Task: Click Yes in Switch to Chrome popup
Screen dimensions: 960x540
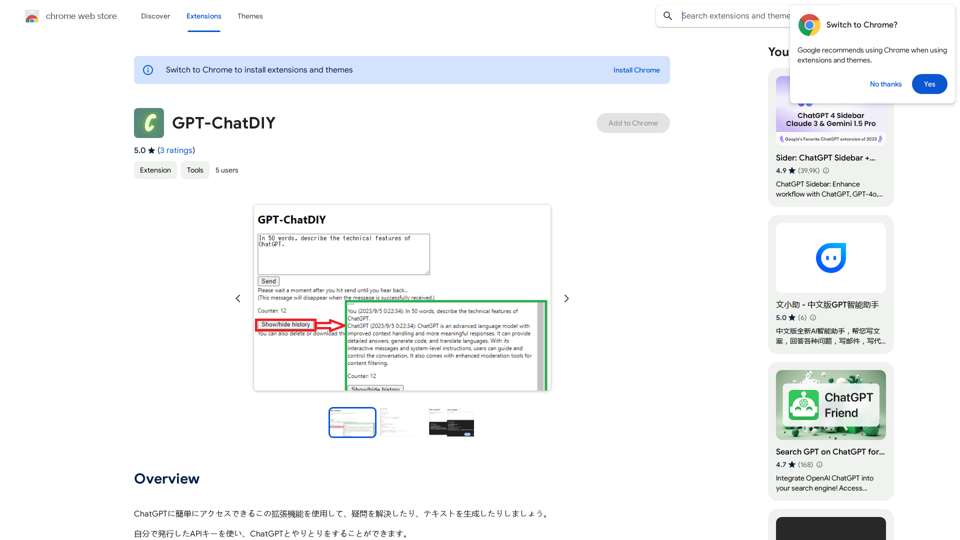Action: (929, 84)
